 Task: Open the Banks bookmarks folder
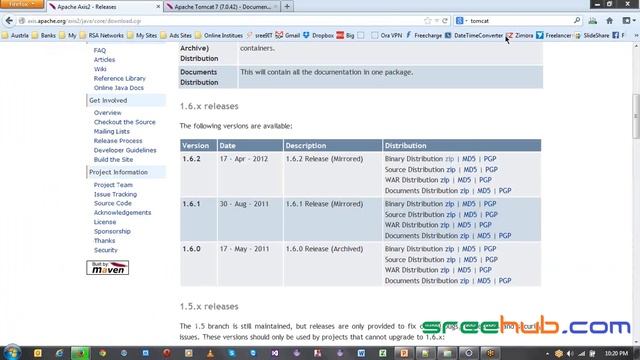[44, 36]
